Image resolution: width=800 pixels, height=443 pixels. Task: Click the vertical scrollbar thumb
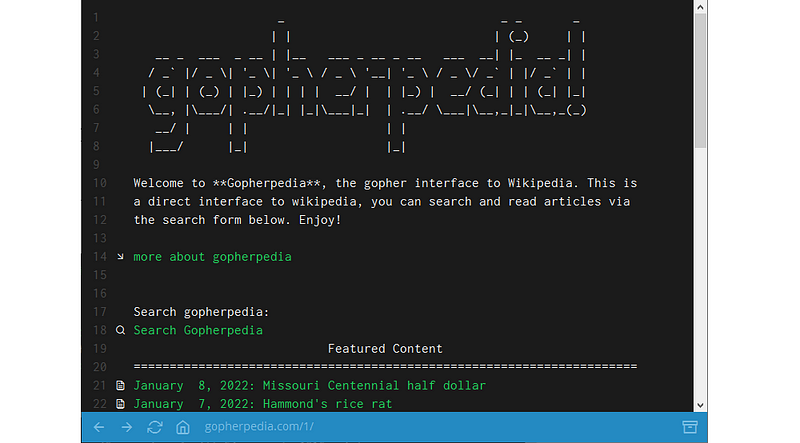700,81
